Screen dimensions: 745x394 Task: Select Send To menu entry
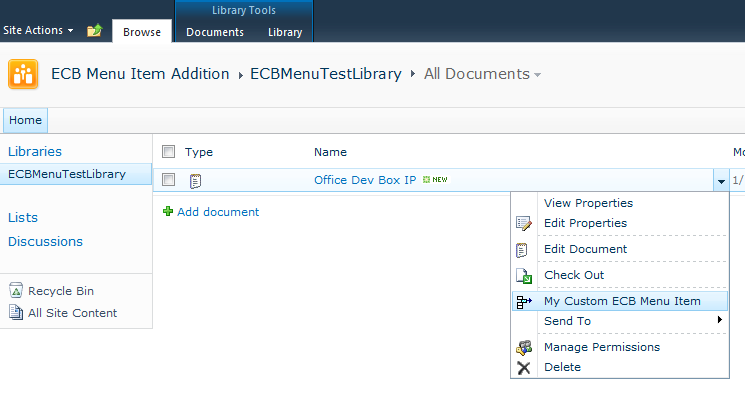tap(567, 321)
